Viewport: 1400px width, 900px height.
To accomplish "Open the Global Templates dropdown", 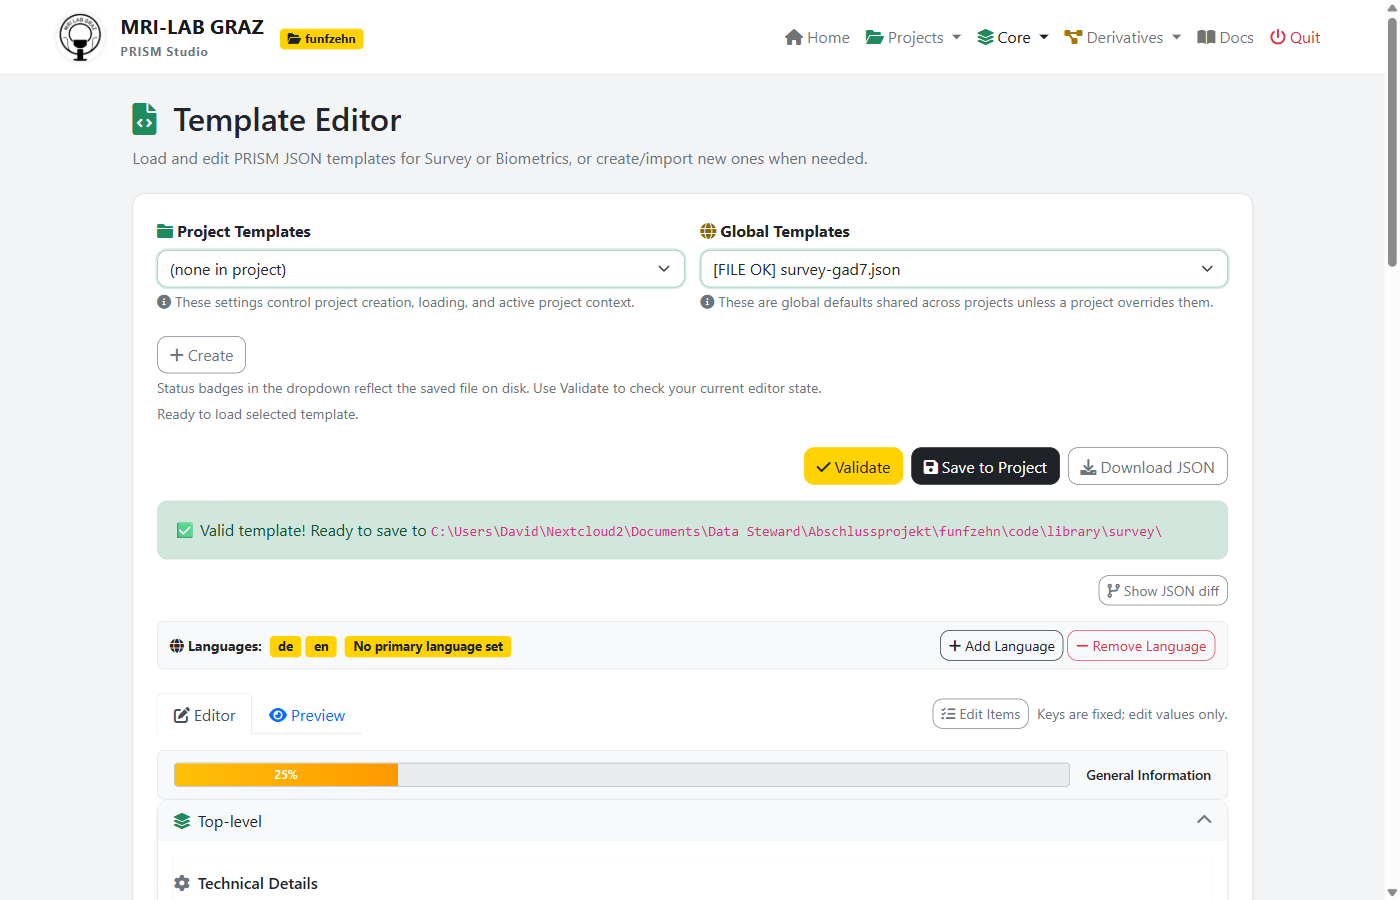I will coord(964,269).
